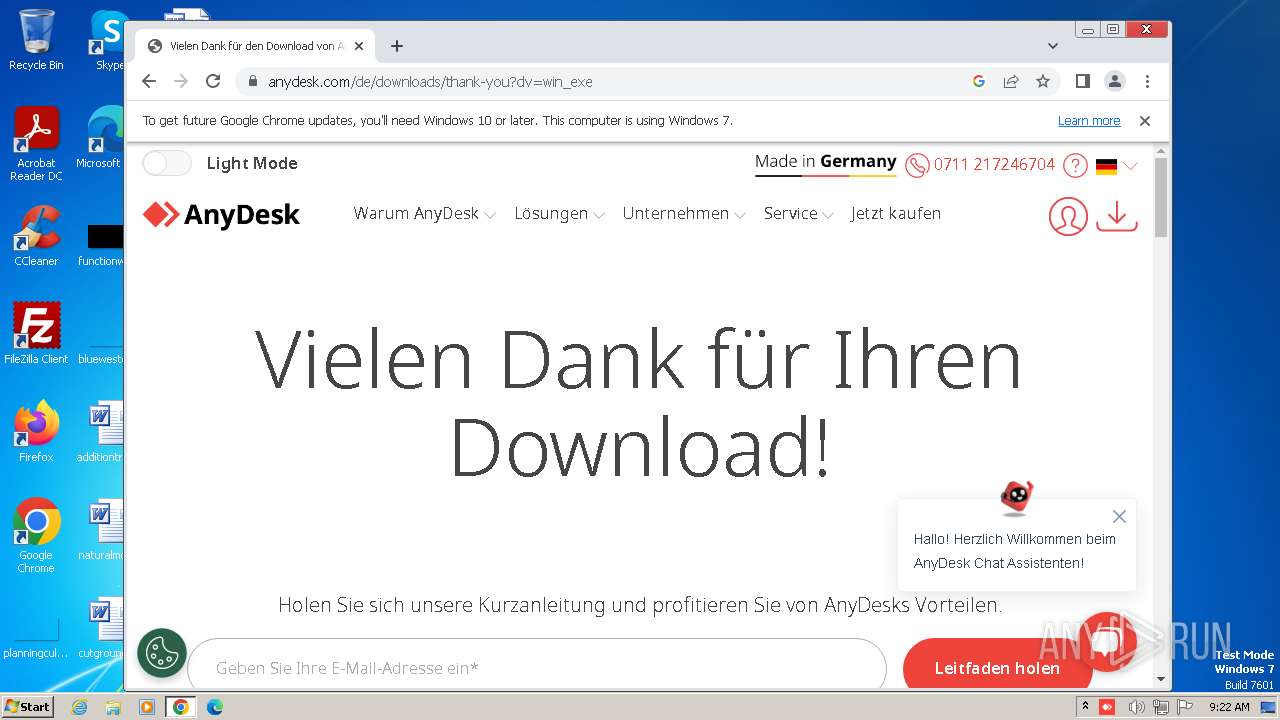Share this page via share icon

coord(1011,82)
